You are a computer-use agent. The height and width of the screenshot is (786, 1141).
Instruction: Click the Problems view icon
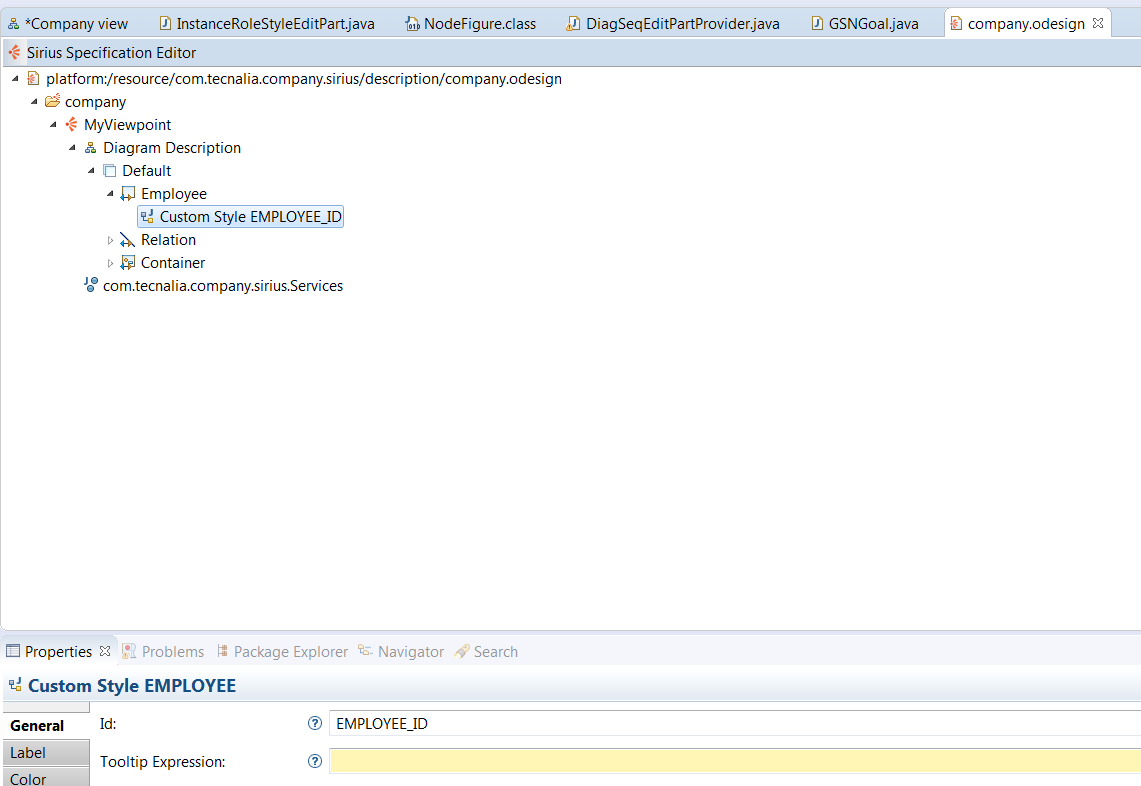[x=129, y=651]
